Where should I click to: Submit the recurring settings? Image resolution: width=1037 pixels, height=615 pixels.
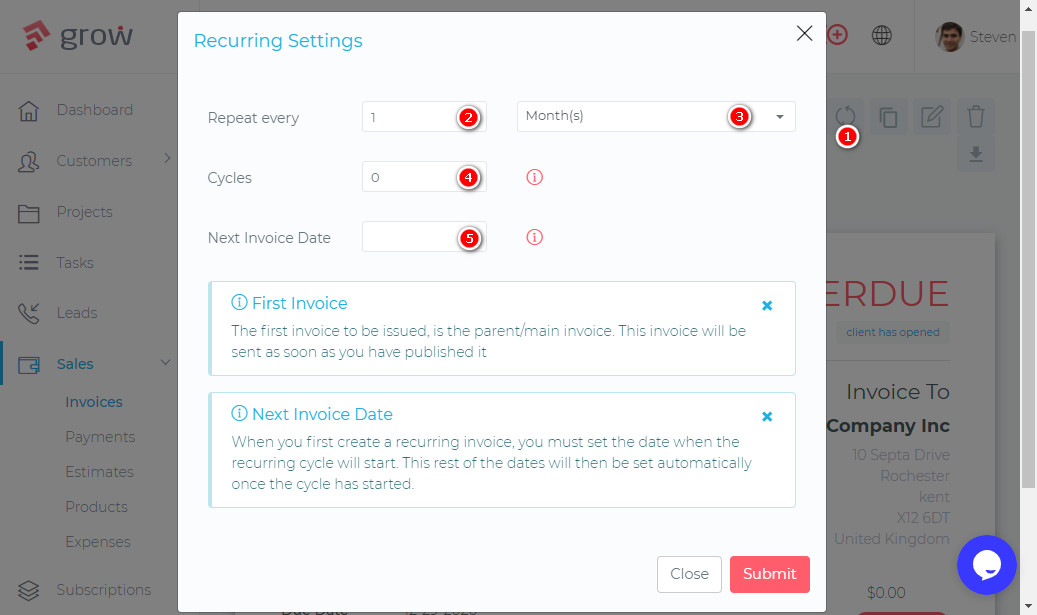[x=769, y=574]
